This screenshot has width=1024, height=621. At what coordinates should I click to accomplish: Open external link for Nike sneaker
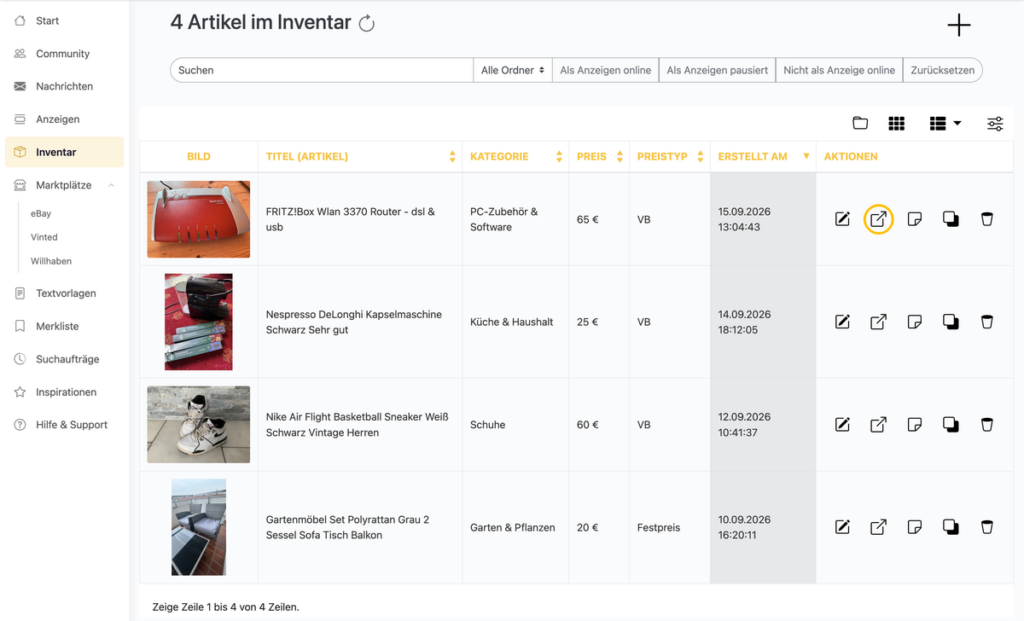[878, 424]
